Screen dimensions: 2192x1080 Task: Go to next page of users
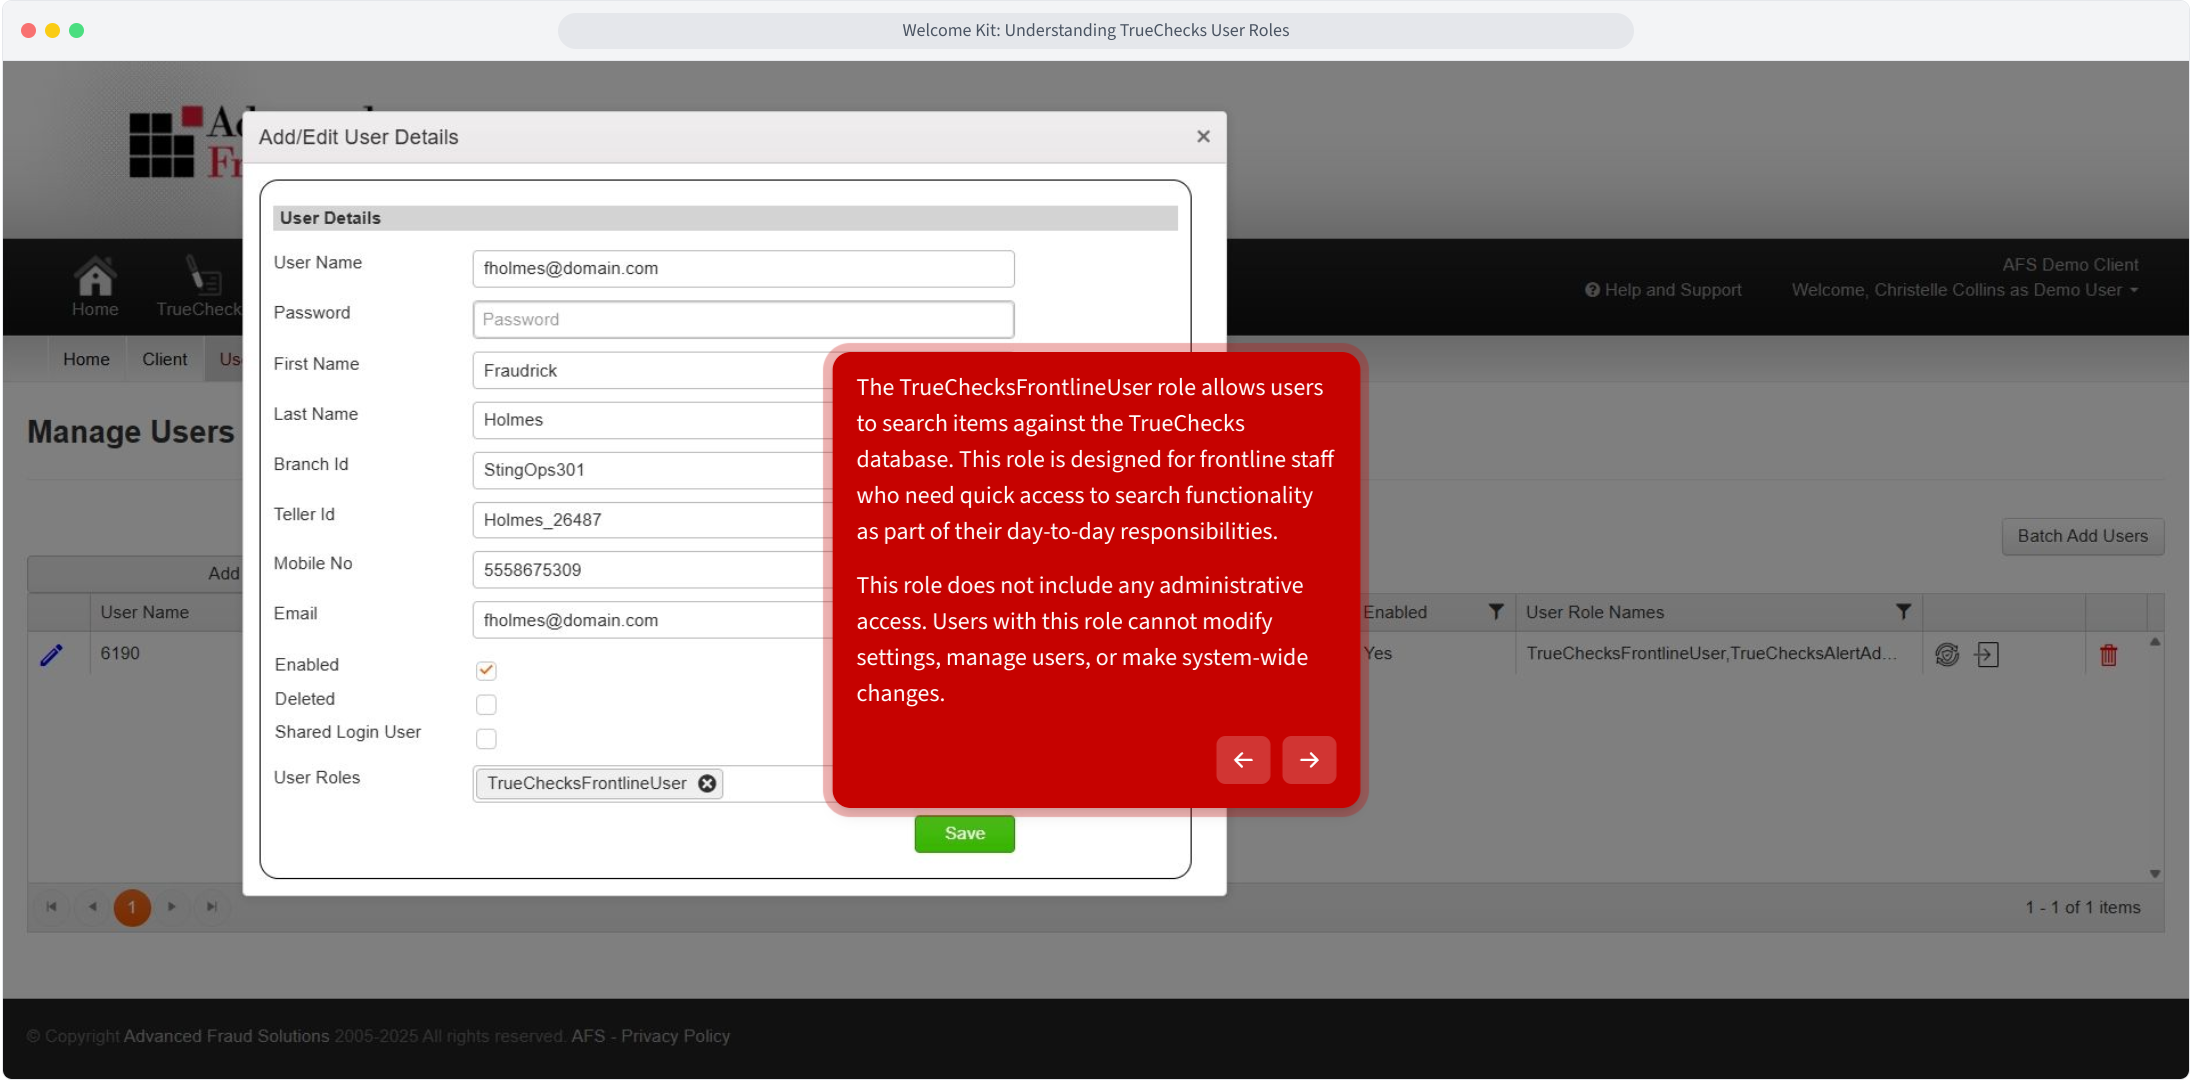coord(172,907)
